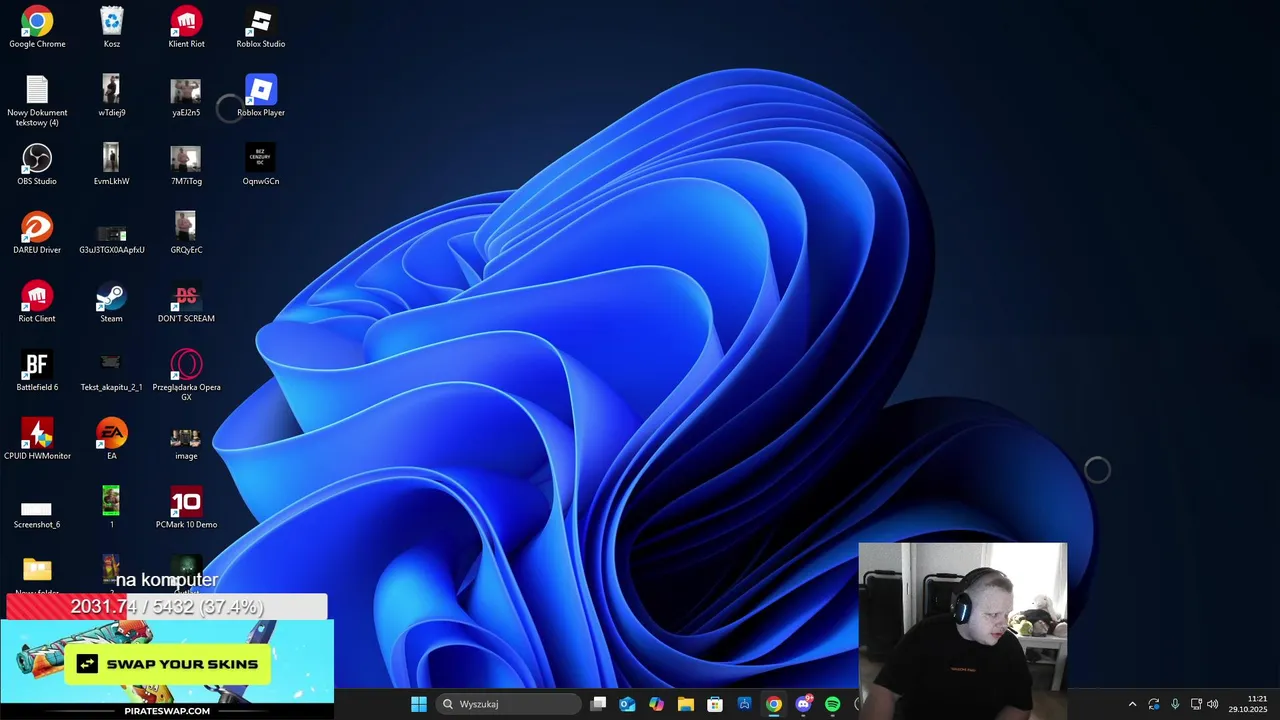Screen dimensions: 1280x720
Task: Open the EvmLkhW image file
Action: (112, 165)
